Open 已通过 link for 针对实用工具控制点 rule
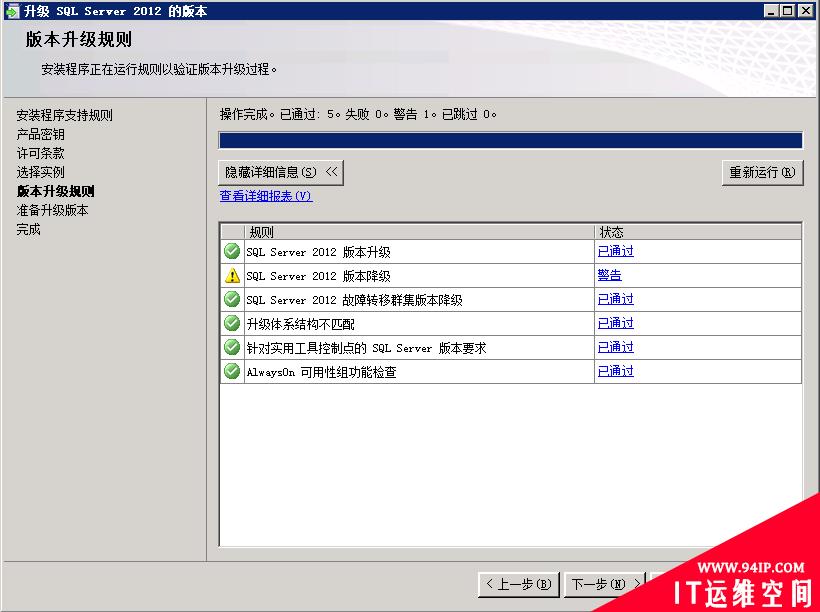 (616, 347)
